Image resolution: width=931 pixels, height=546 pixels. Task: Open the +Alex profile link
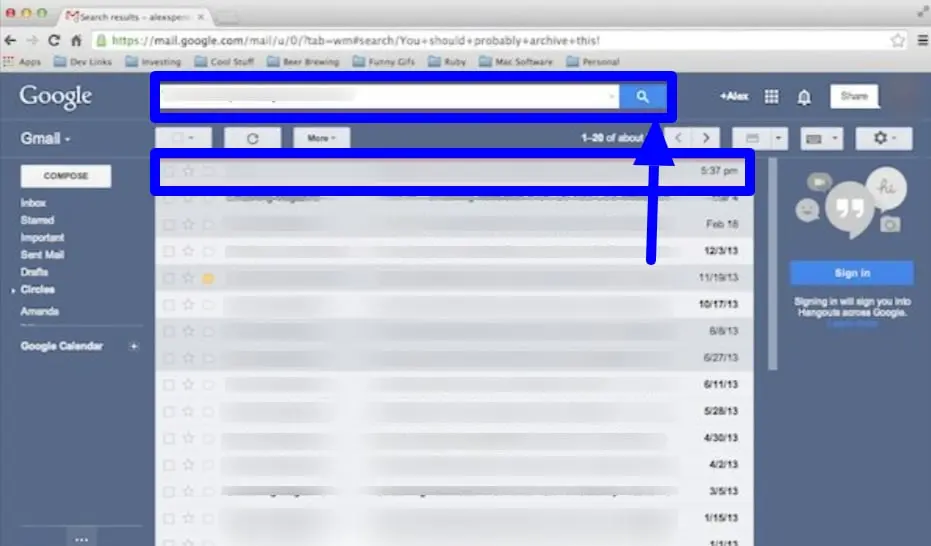(x=734, y=96)
